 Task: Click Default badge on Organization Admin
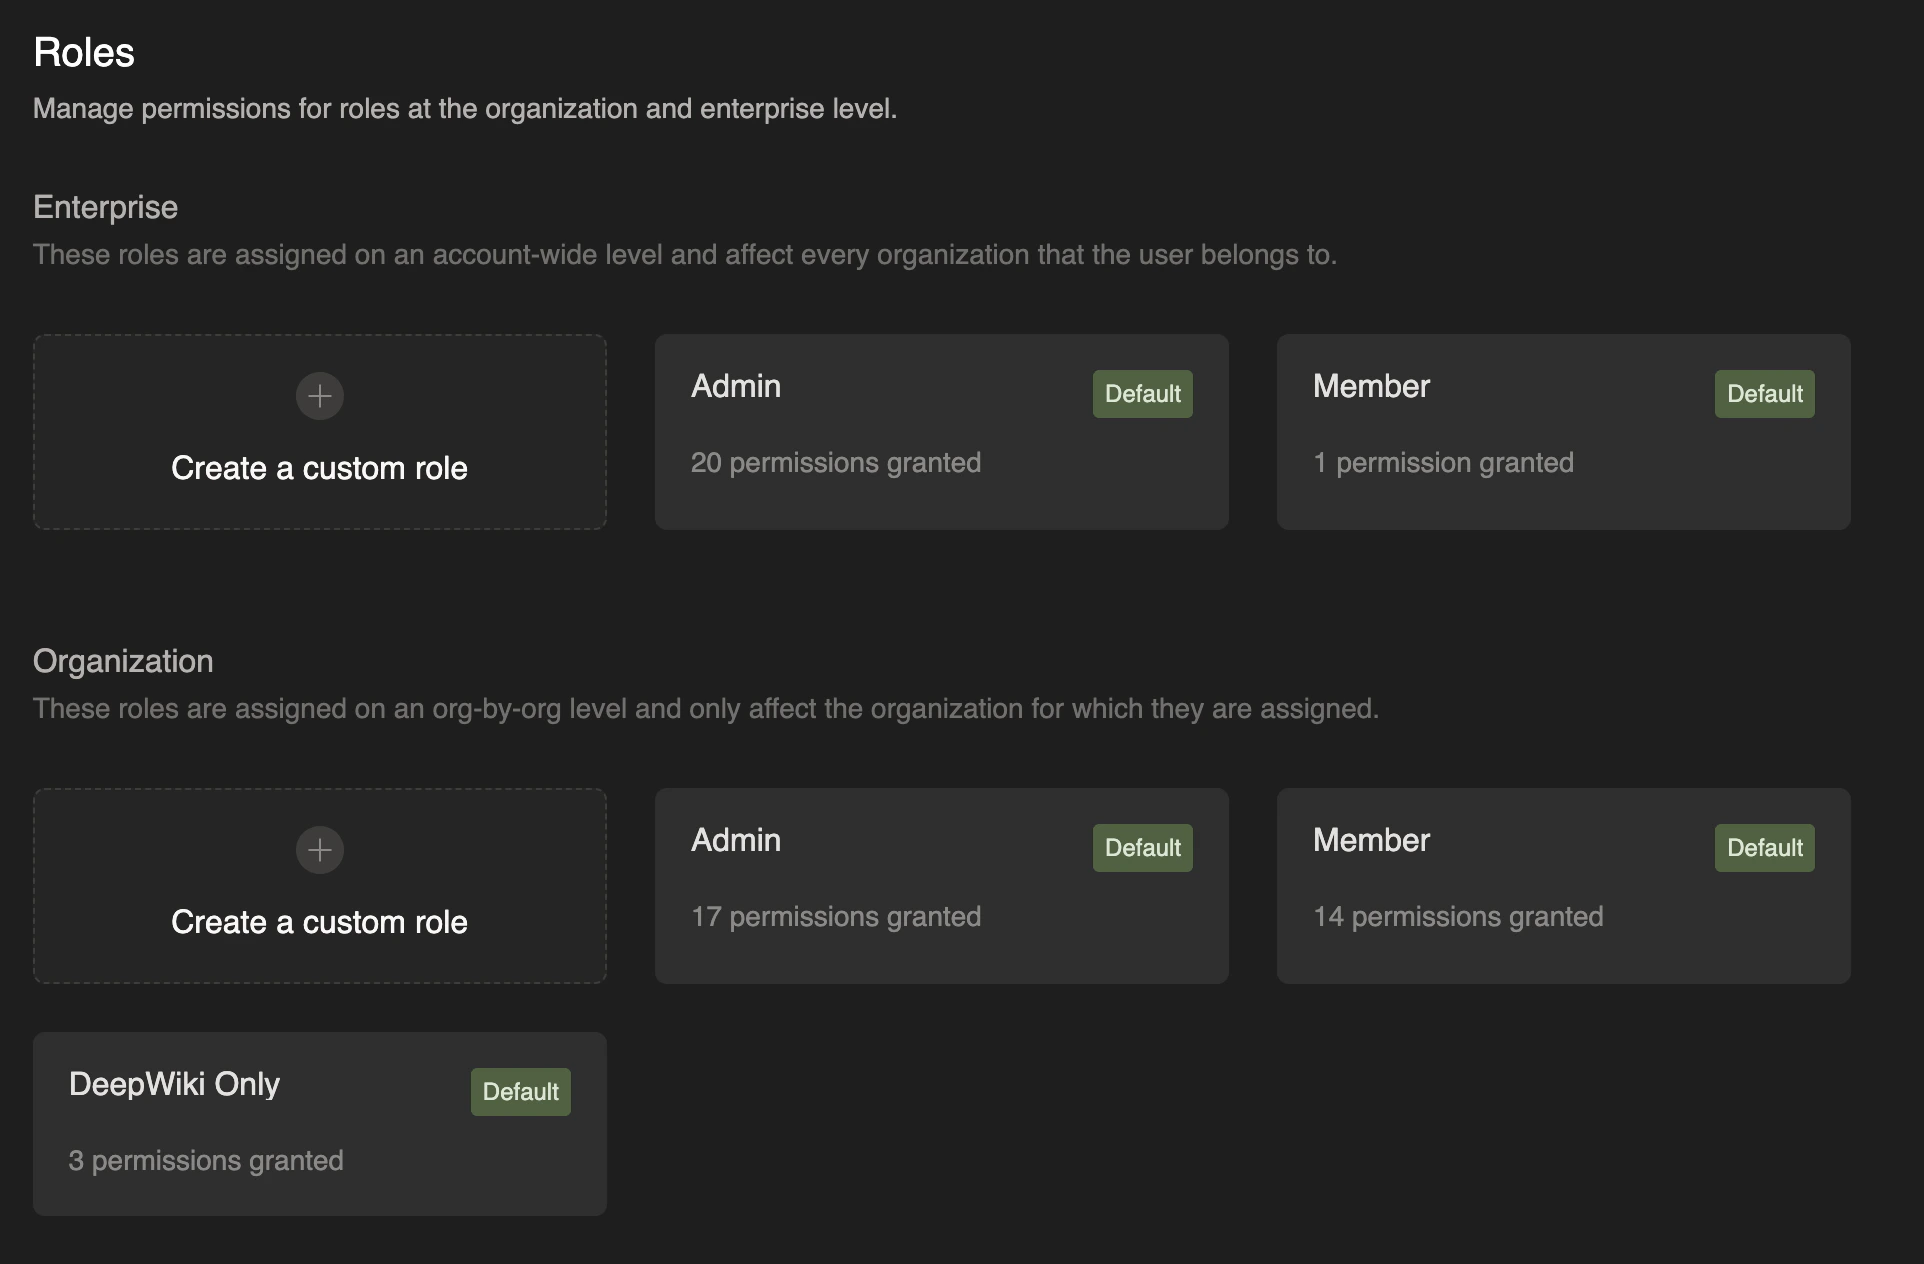(x=1142, y=848)
